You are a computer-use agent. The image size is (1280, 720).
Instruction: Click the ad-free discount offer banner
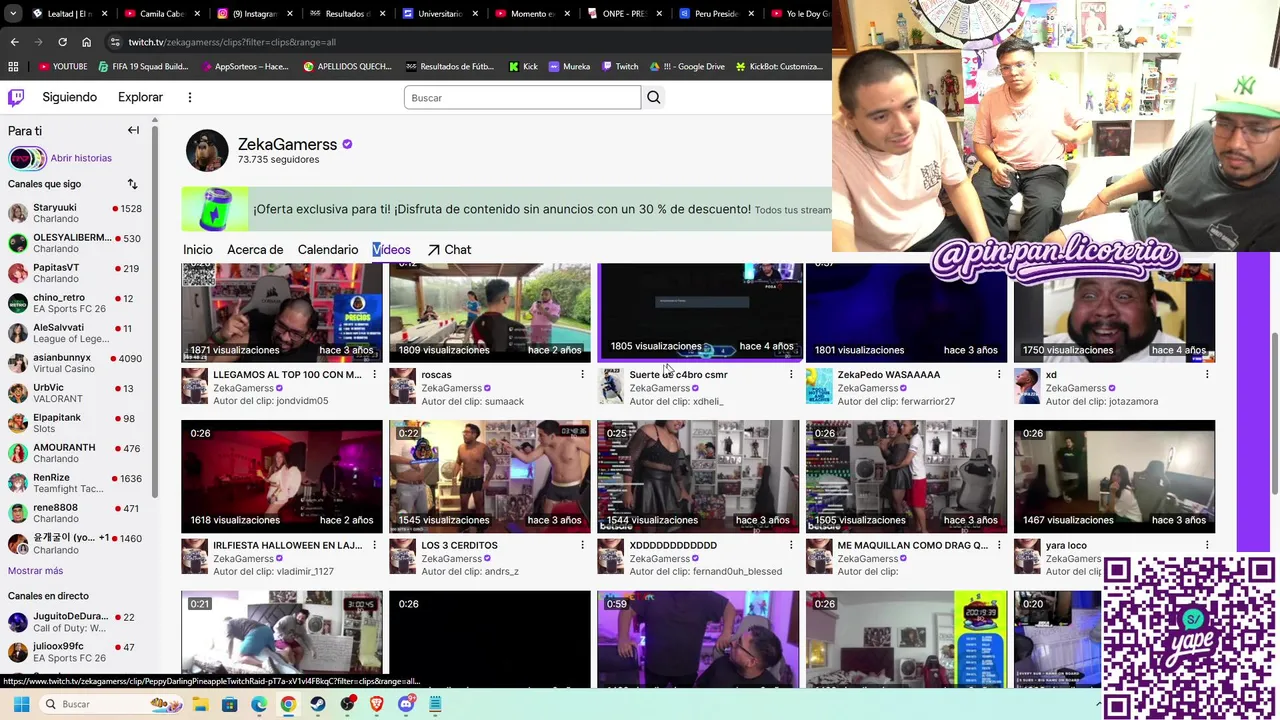click(x=506, y=209)
